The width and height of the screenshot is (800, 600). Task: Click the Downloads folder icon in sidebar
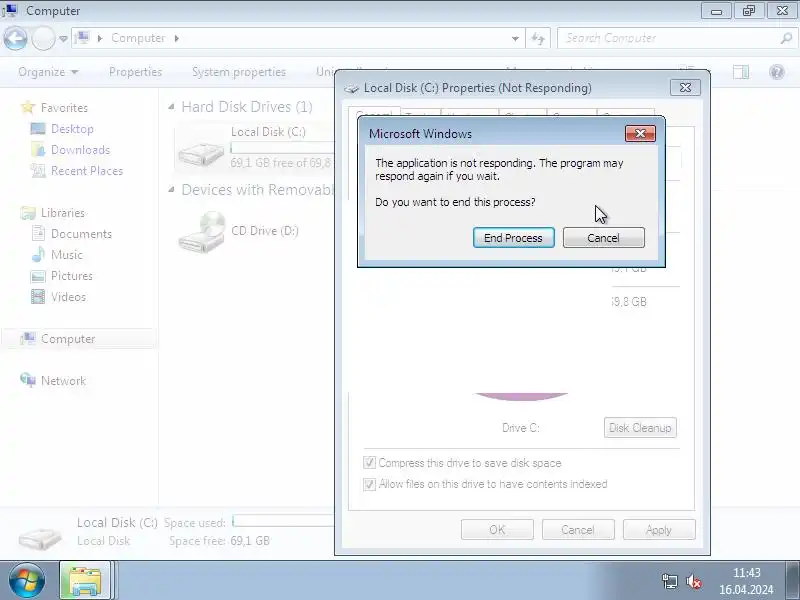[38, 149]
